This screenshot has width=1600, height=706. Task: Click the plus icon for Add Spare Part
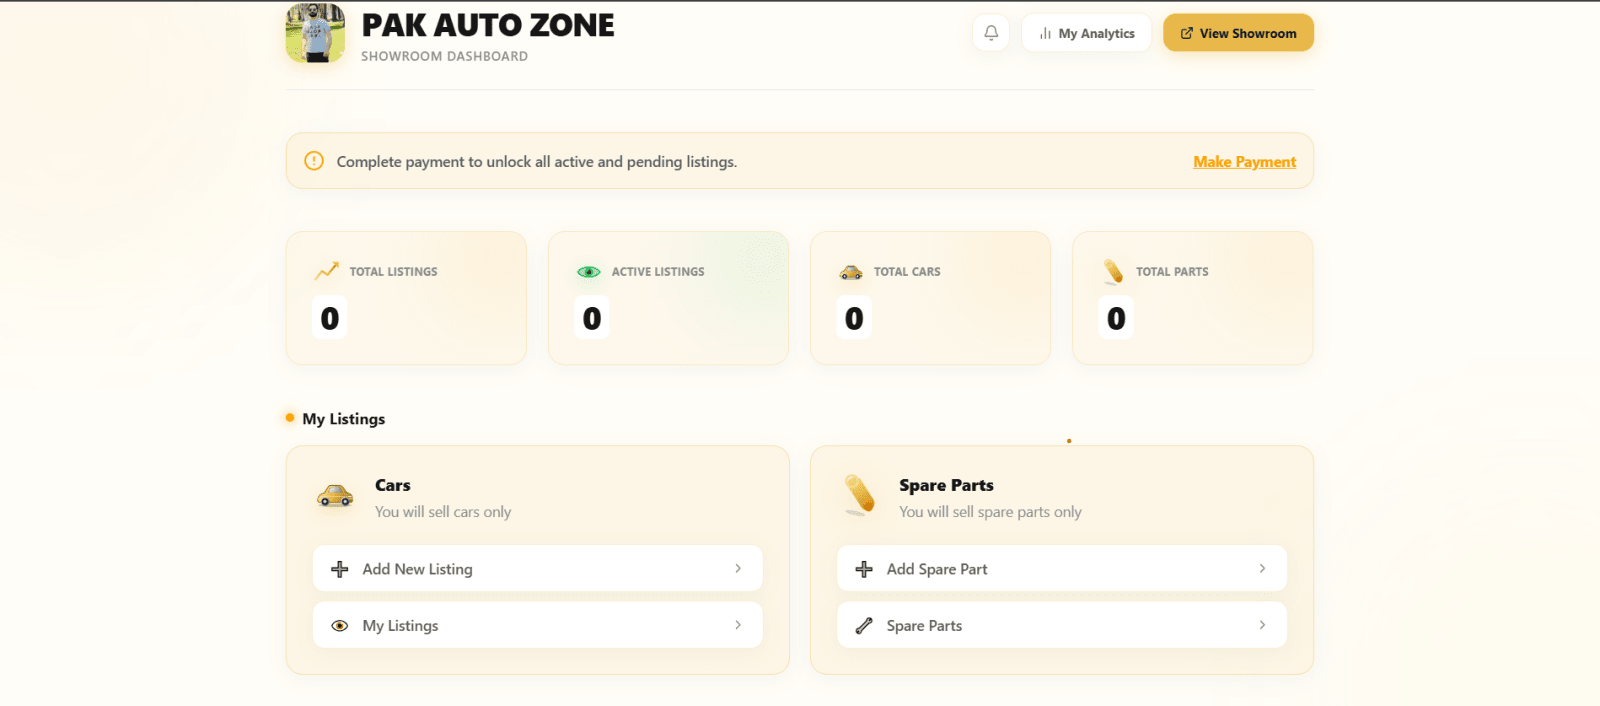tap(864, 569)
